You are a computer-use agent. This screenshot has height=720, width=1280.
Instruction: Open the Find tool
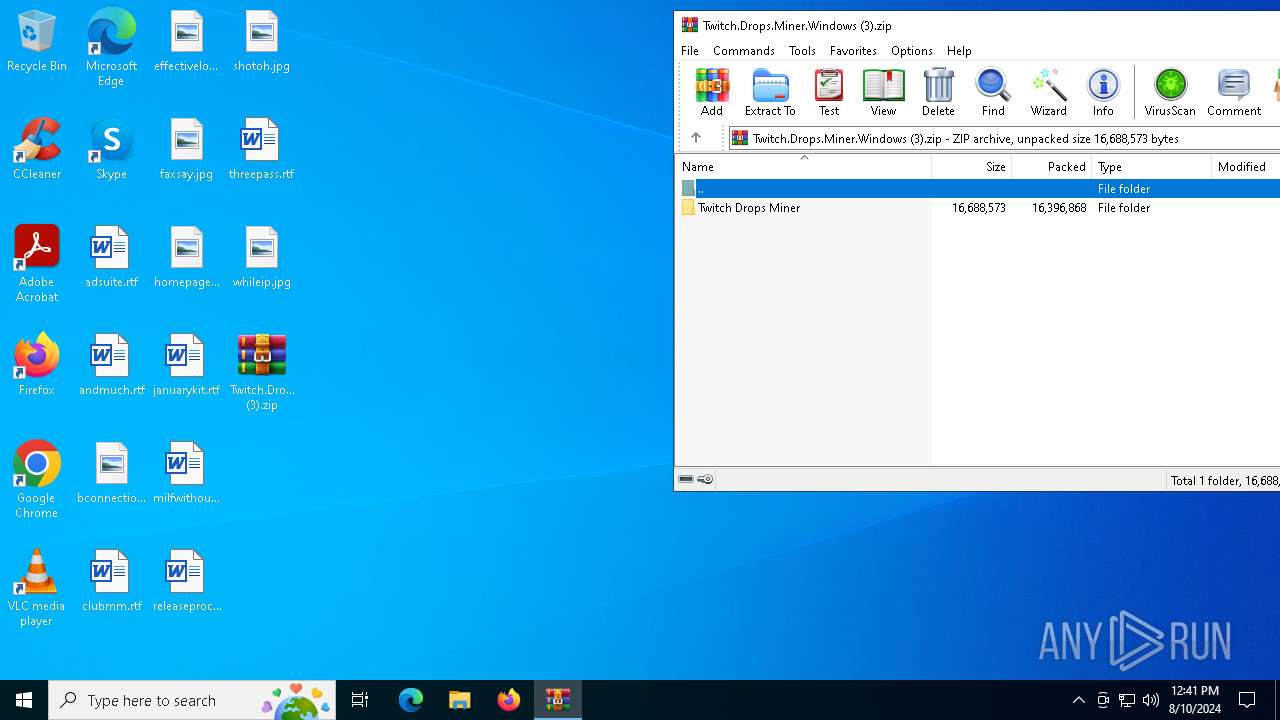pos(993,92)
